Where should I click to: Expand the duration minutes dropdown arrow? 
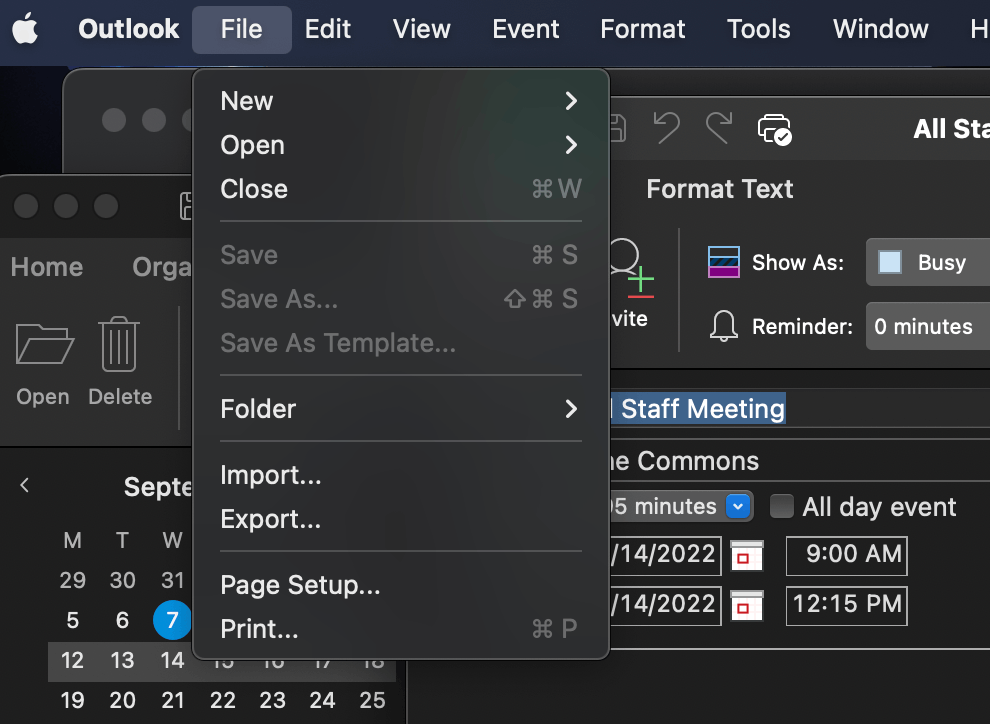(x=738, y=507)
